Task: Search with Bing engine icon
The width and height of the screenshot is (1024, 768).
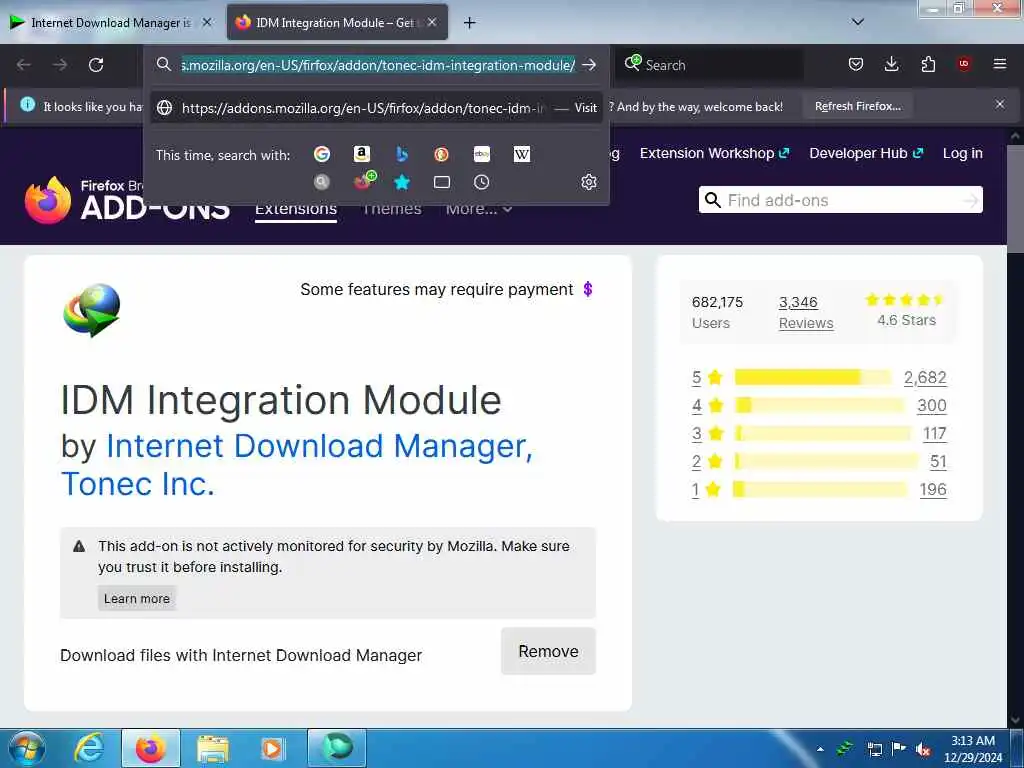Action: (402, 154)
